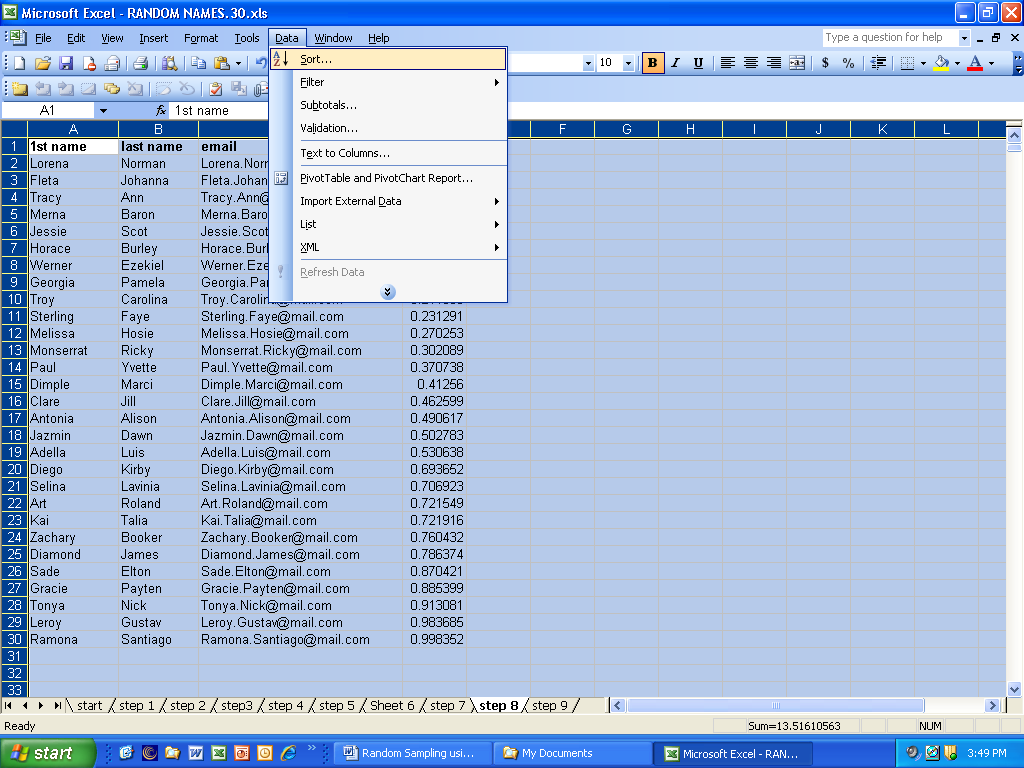Viewport: 1024px width, 768px height.
Task: Click the Save icon in the toolbar
Action: 66,63
